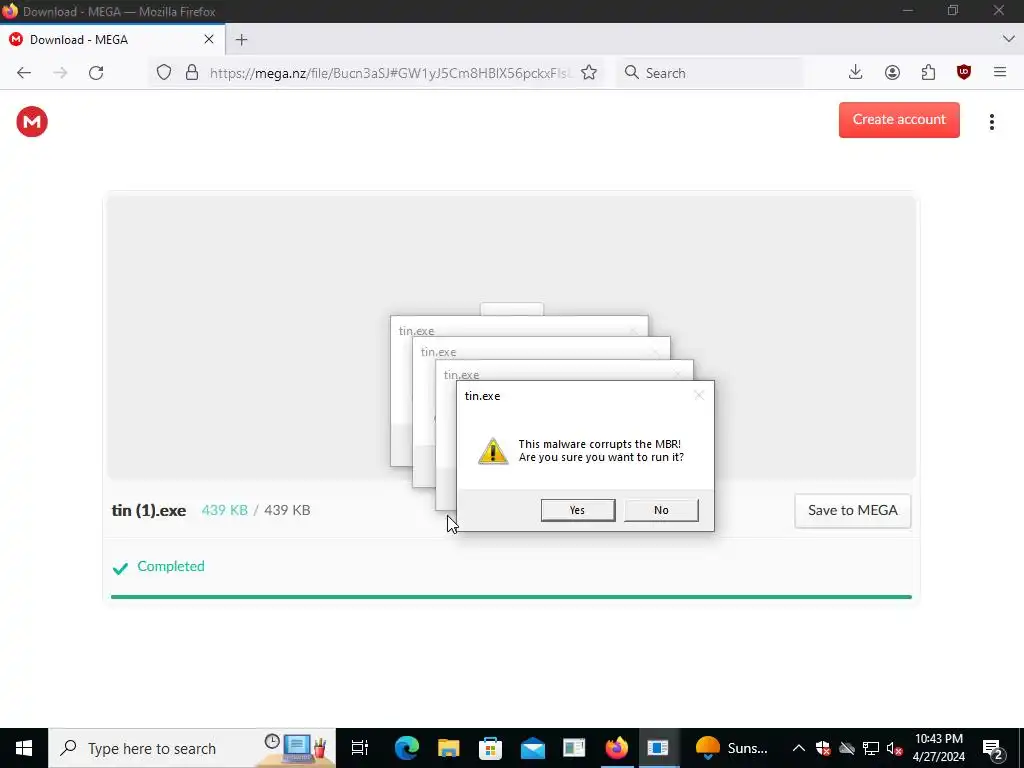Launch Microsoft Edge from taskbar
This screenshot has height=768, width=1024.
coord(406,748)
